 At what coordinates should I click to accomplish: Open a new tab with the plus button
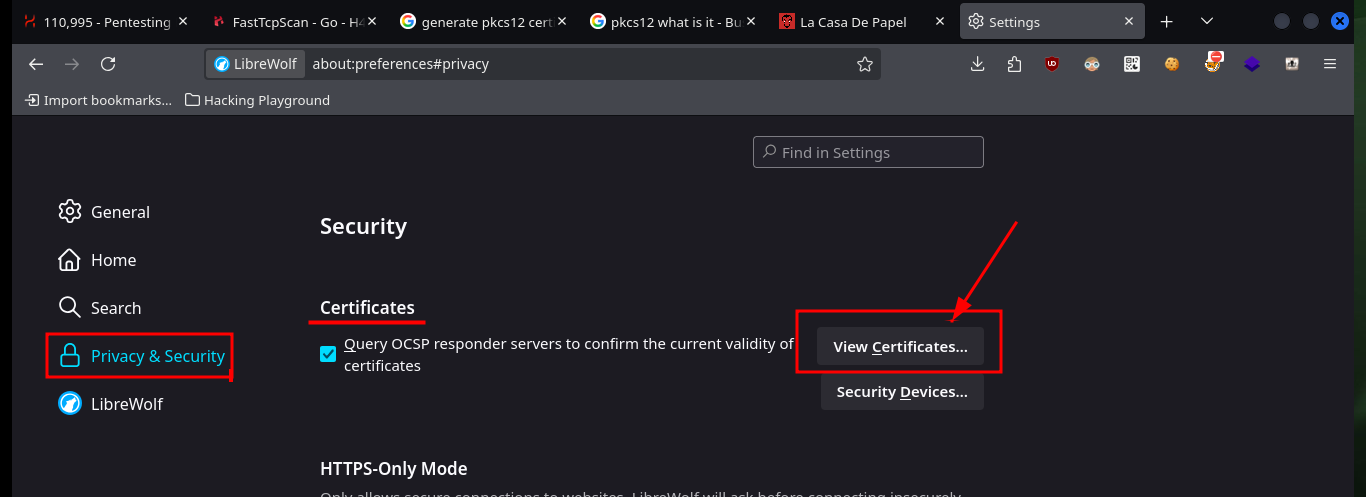[x=1166, y=21]
